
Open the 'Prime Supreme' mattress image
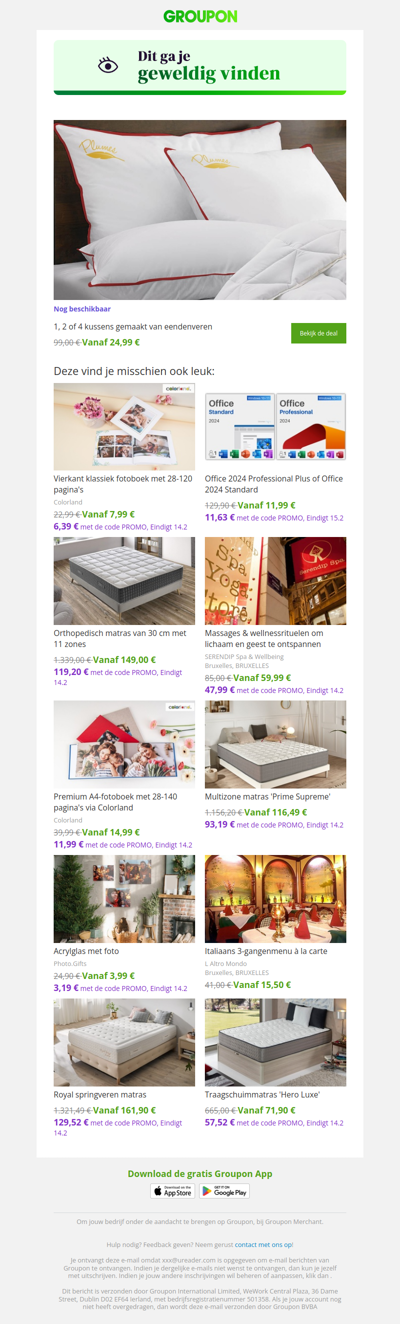tap(276, 744)
